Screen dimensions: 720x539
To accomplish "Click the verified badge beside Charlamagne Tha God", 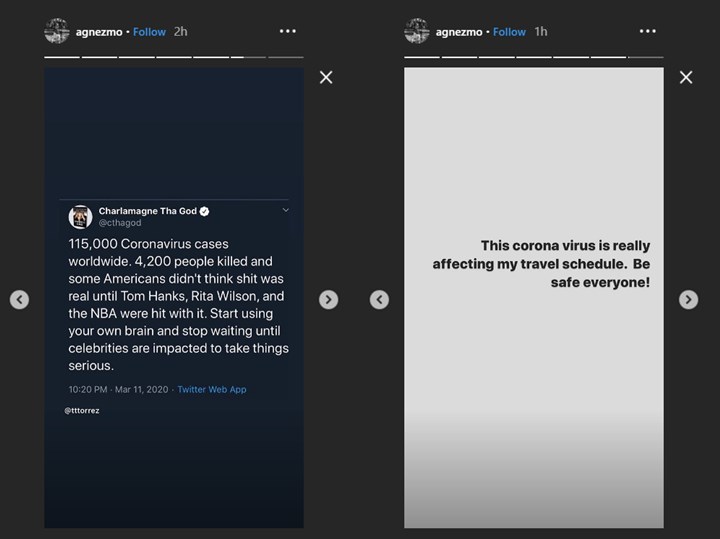I will [x=204, y=212].
